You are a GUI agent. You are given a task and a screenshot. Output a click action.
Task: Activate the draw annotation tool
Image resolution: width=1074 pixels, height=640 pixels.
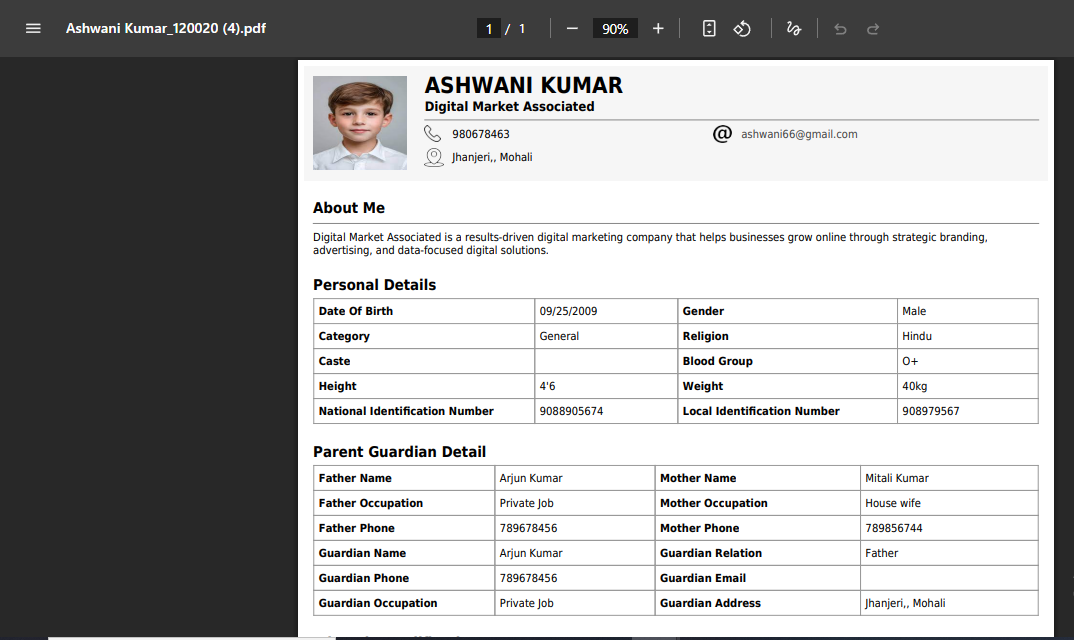coord(794,28)
